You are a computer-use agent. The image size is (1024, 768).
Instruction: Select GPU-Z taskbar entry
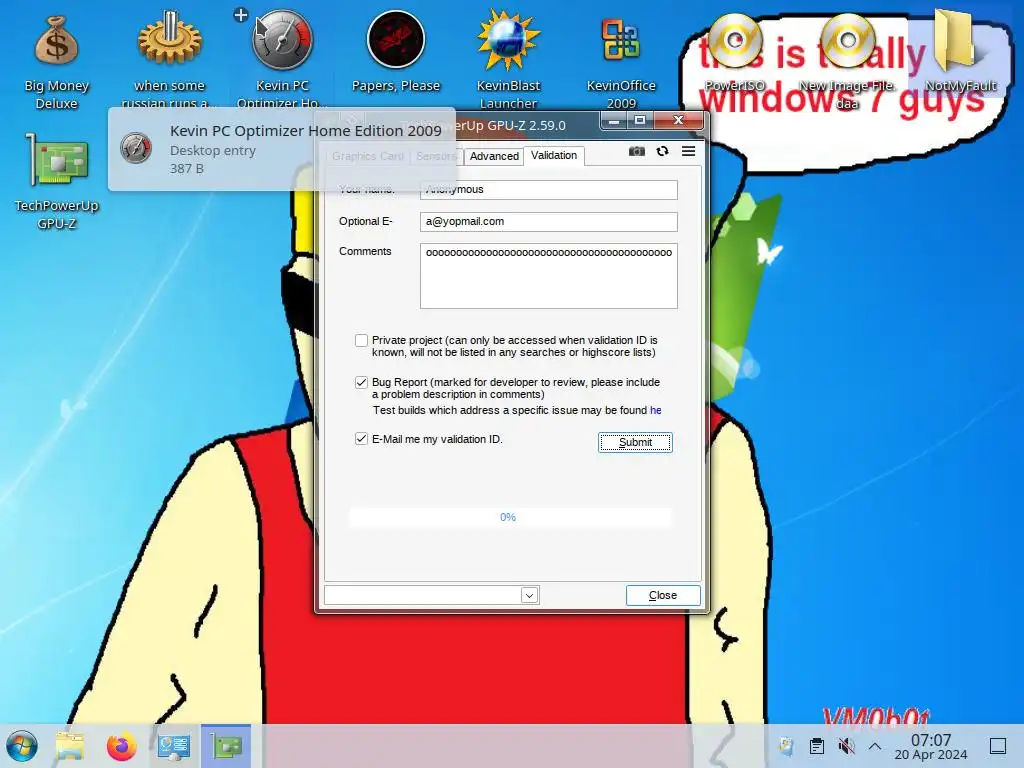(226, 746)
